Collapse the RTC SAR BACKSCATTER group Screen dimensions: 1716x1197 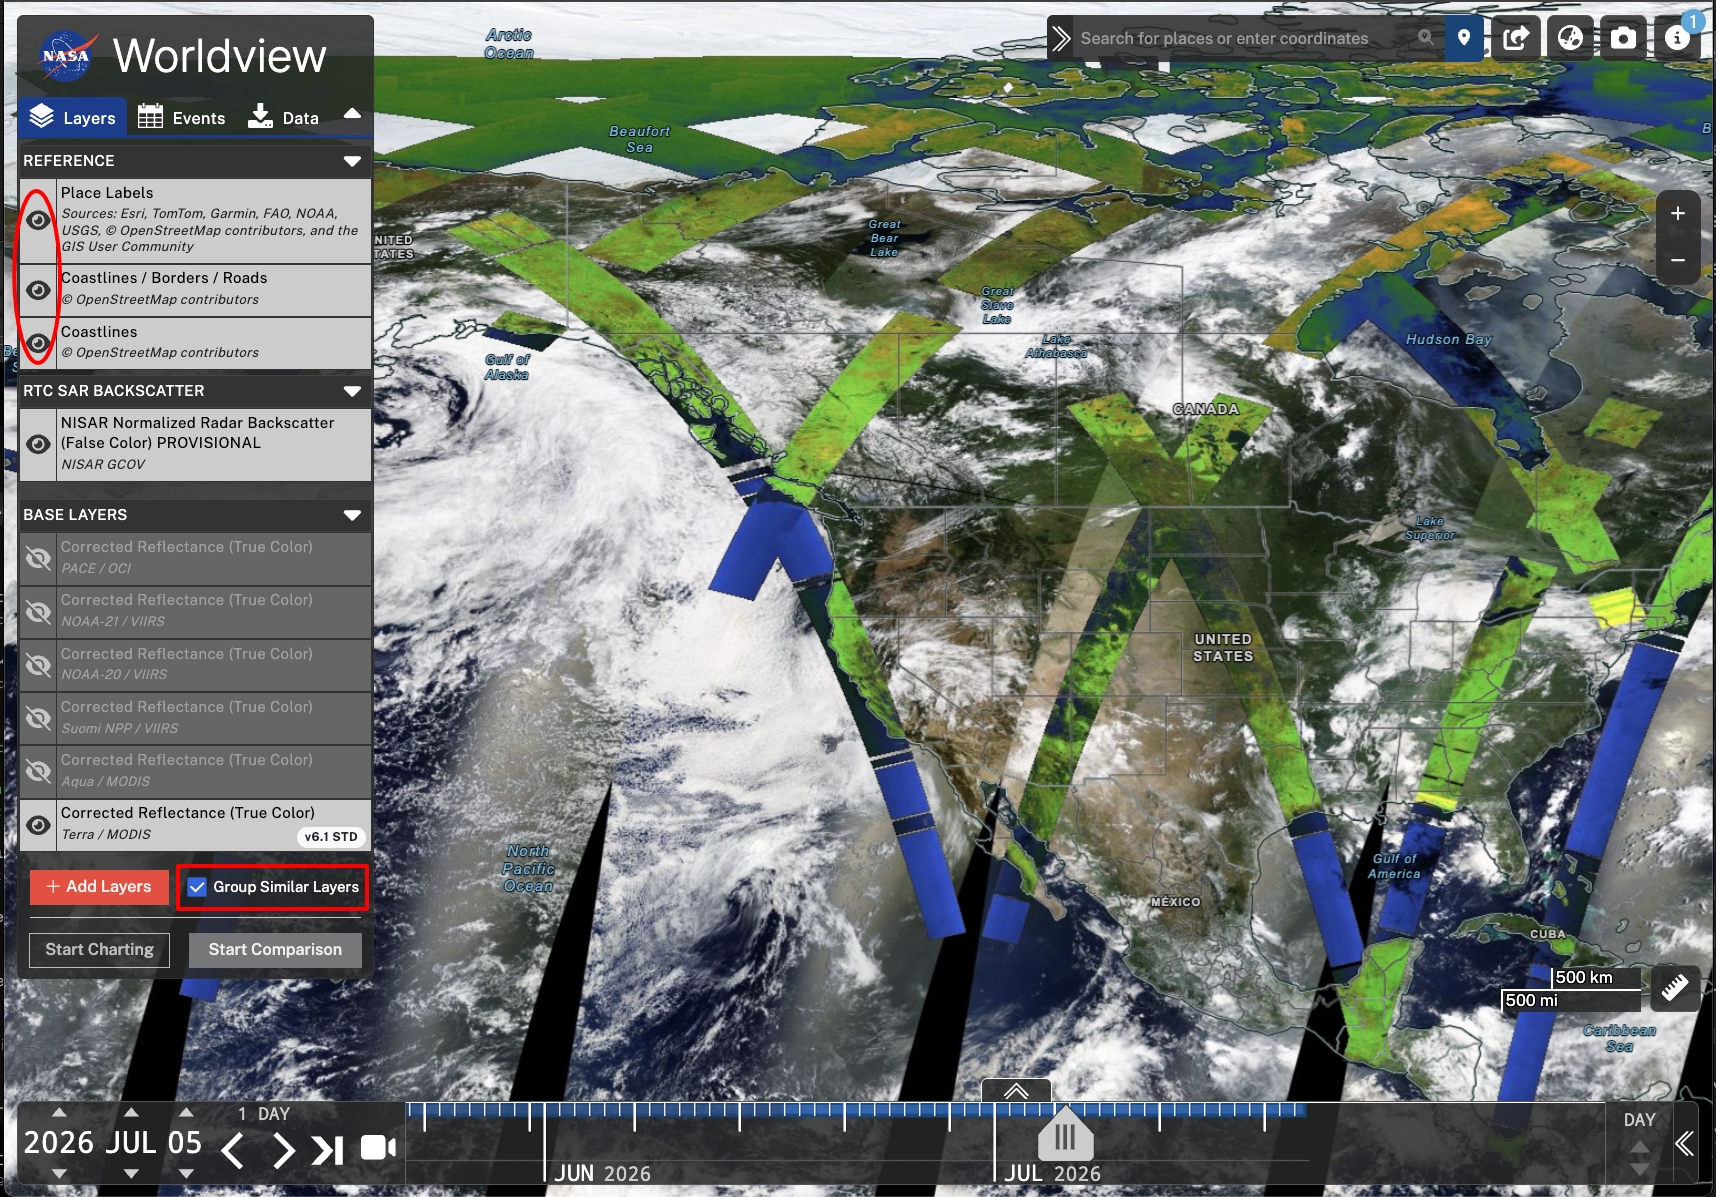352,391
